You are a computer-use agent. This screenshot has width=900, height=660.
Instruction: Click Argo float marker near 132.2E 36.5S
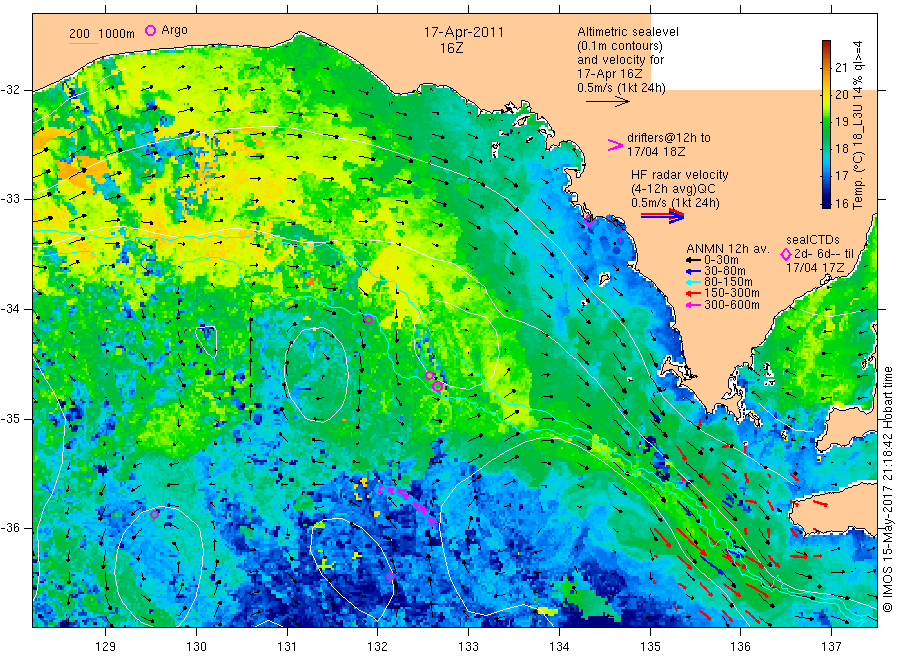(390, 576)
